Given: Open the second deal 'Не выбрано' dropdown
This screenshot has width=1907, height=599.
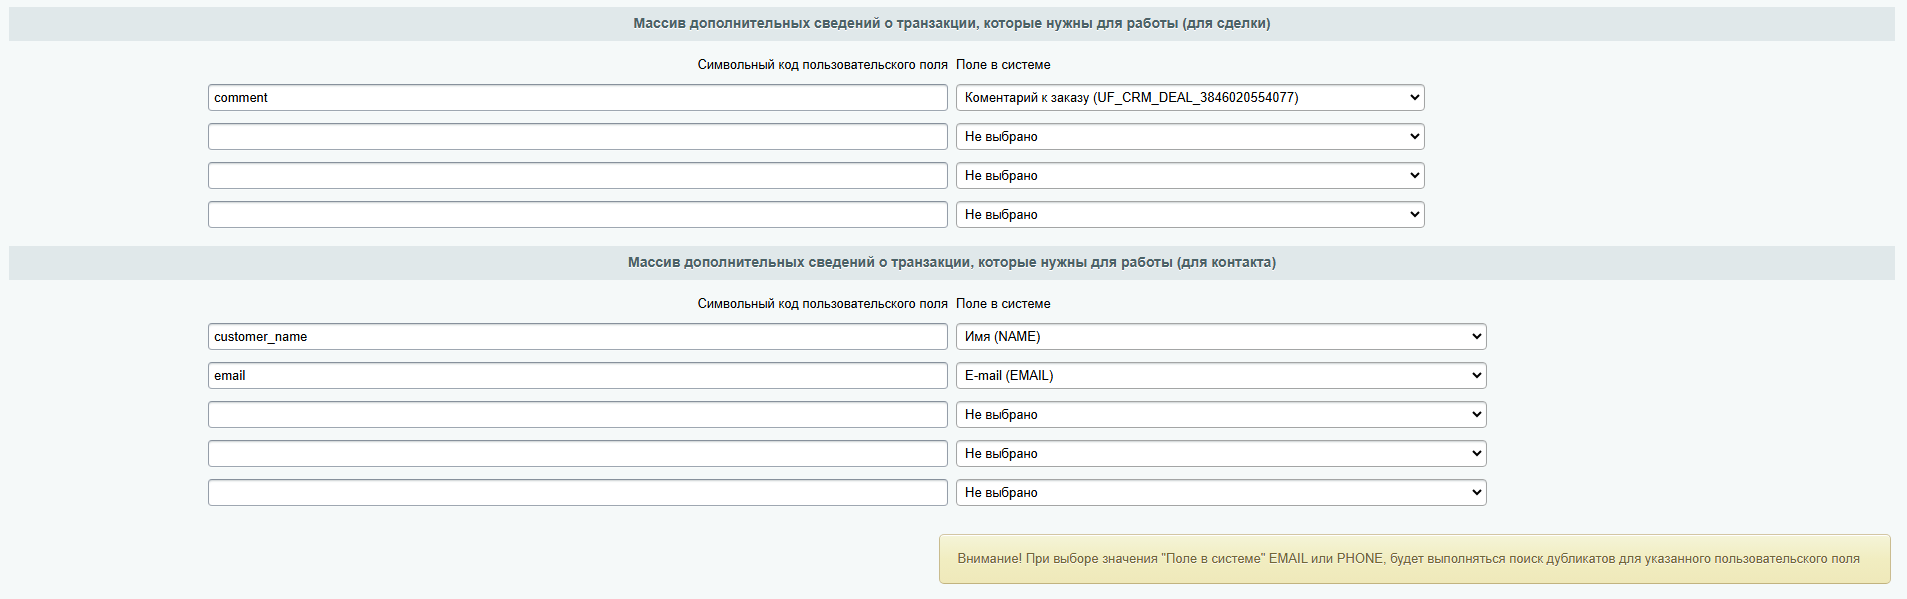Looking at the screenshot, I should (1189, 137).
